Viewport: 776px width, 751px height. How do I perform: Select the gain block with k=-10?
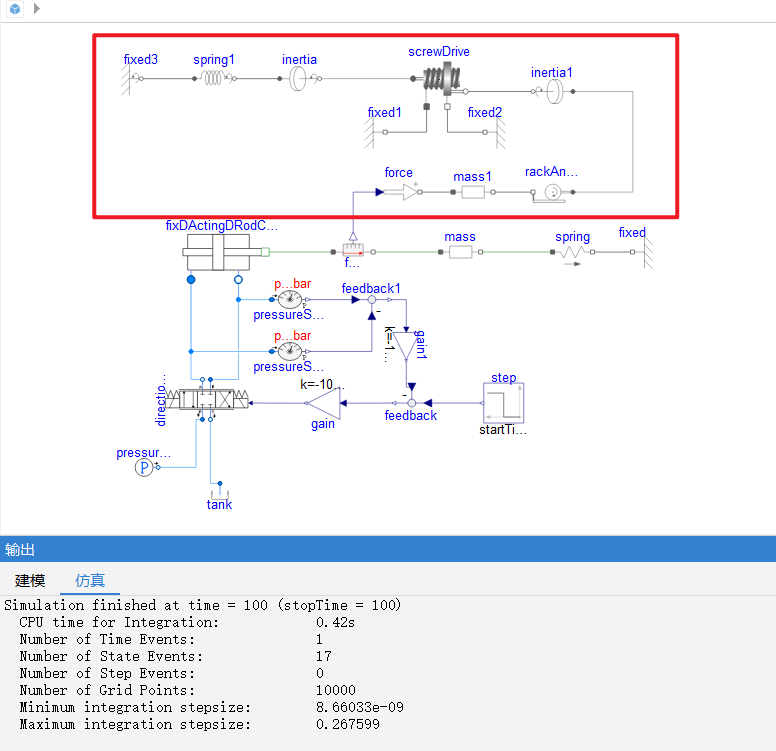click(324, 403)
